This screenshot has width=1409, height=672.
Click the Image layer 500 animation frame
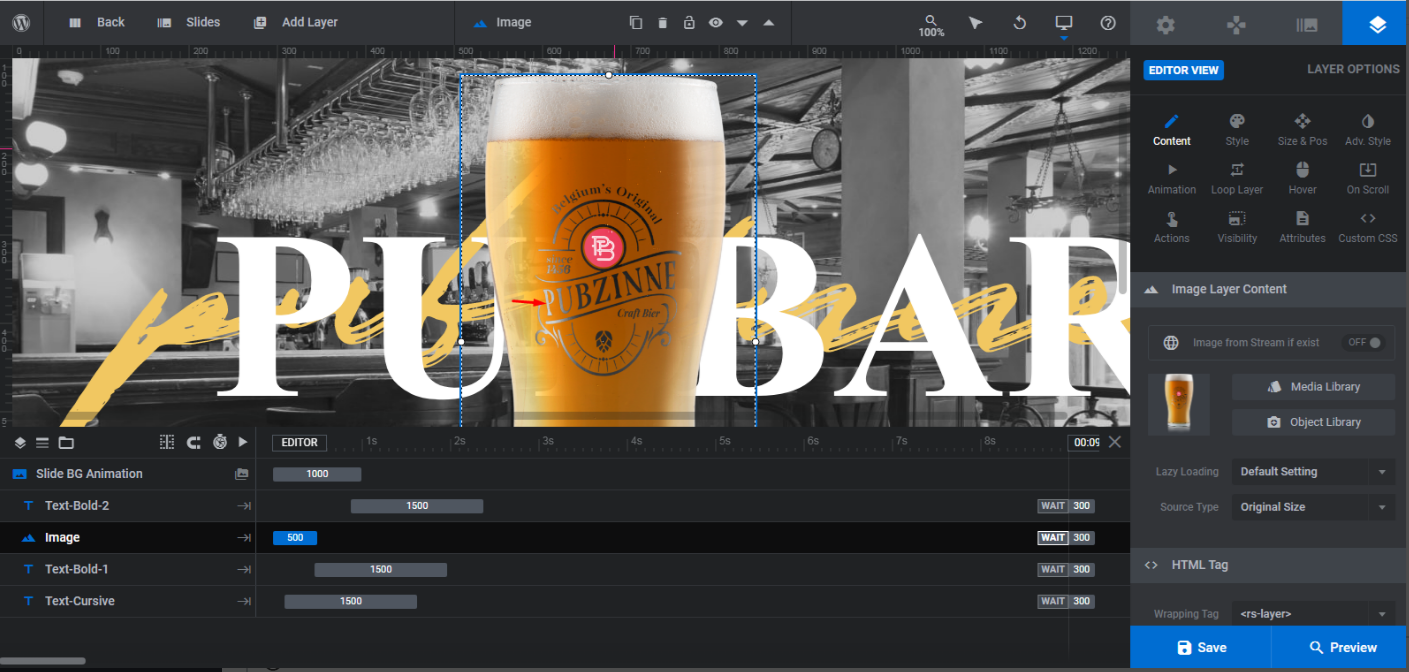(x=295, y=538)
